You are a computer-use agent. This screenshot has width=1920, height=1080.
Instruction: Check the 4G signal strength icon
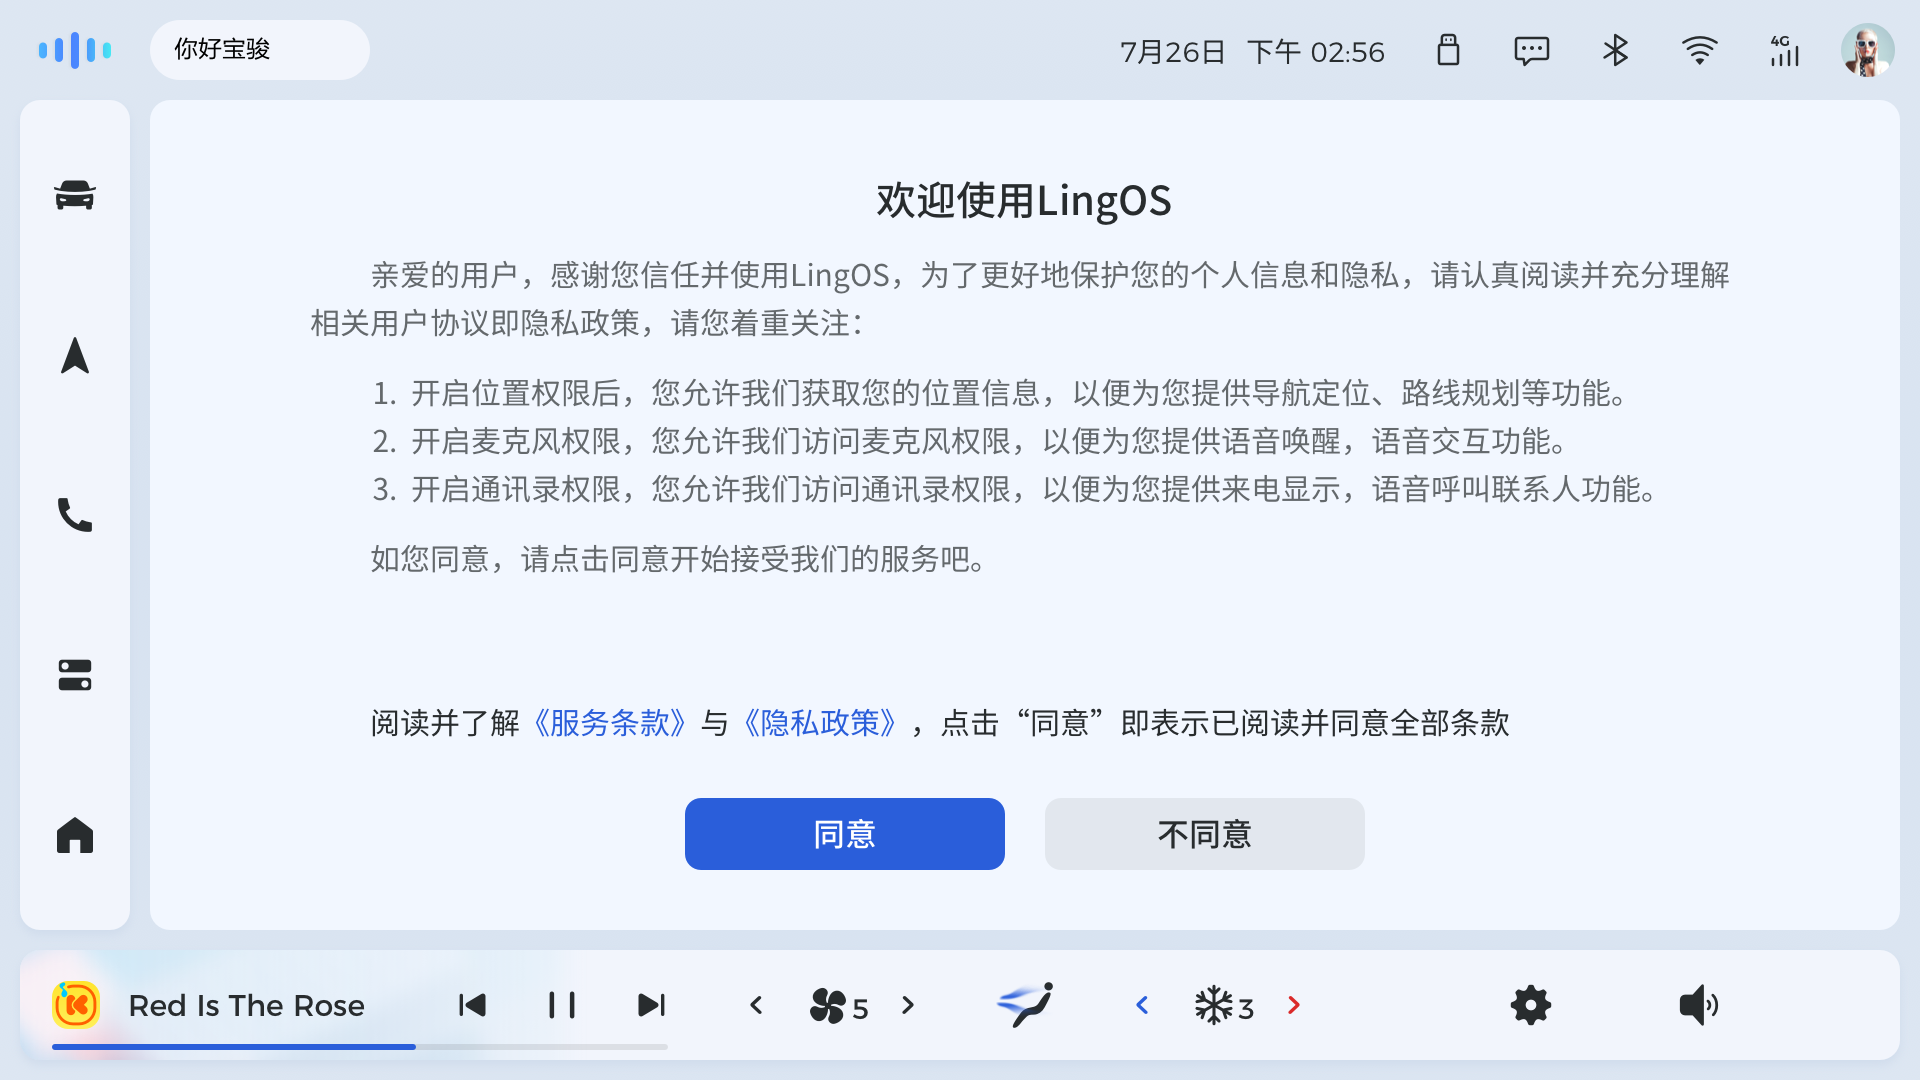coord(1784,50)
